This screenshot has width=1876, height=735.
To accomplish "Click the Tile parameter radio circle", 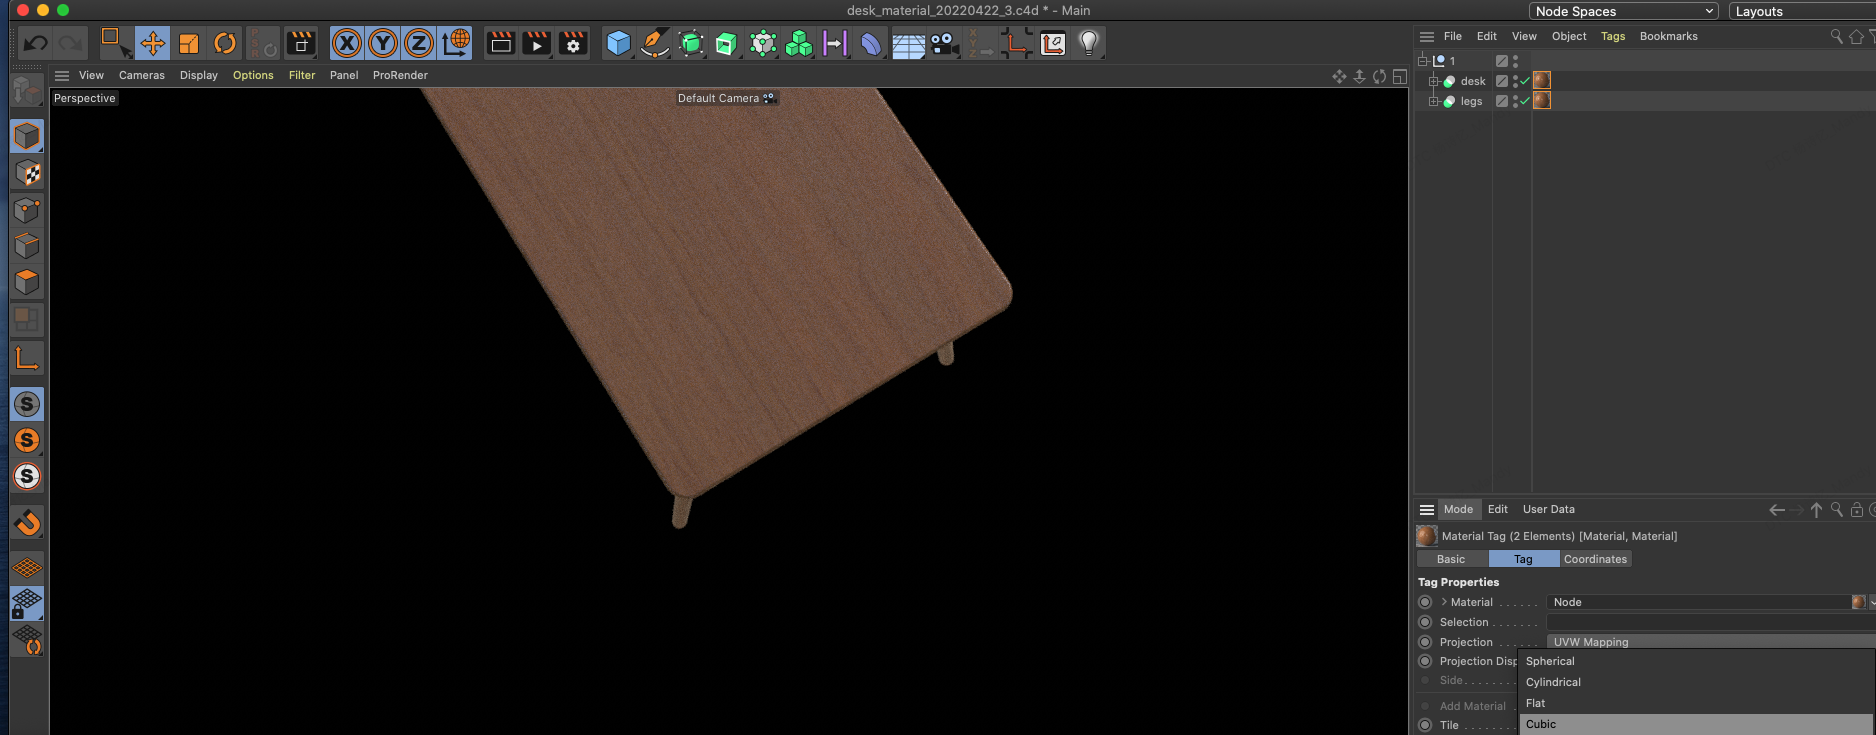I will [1425, 725].
